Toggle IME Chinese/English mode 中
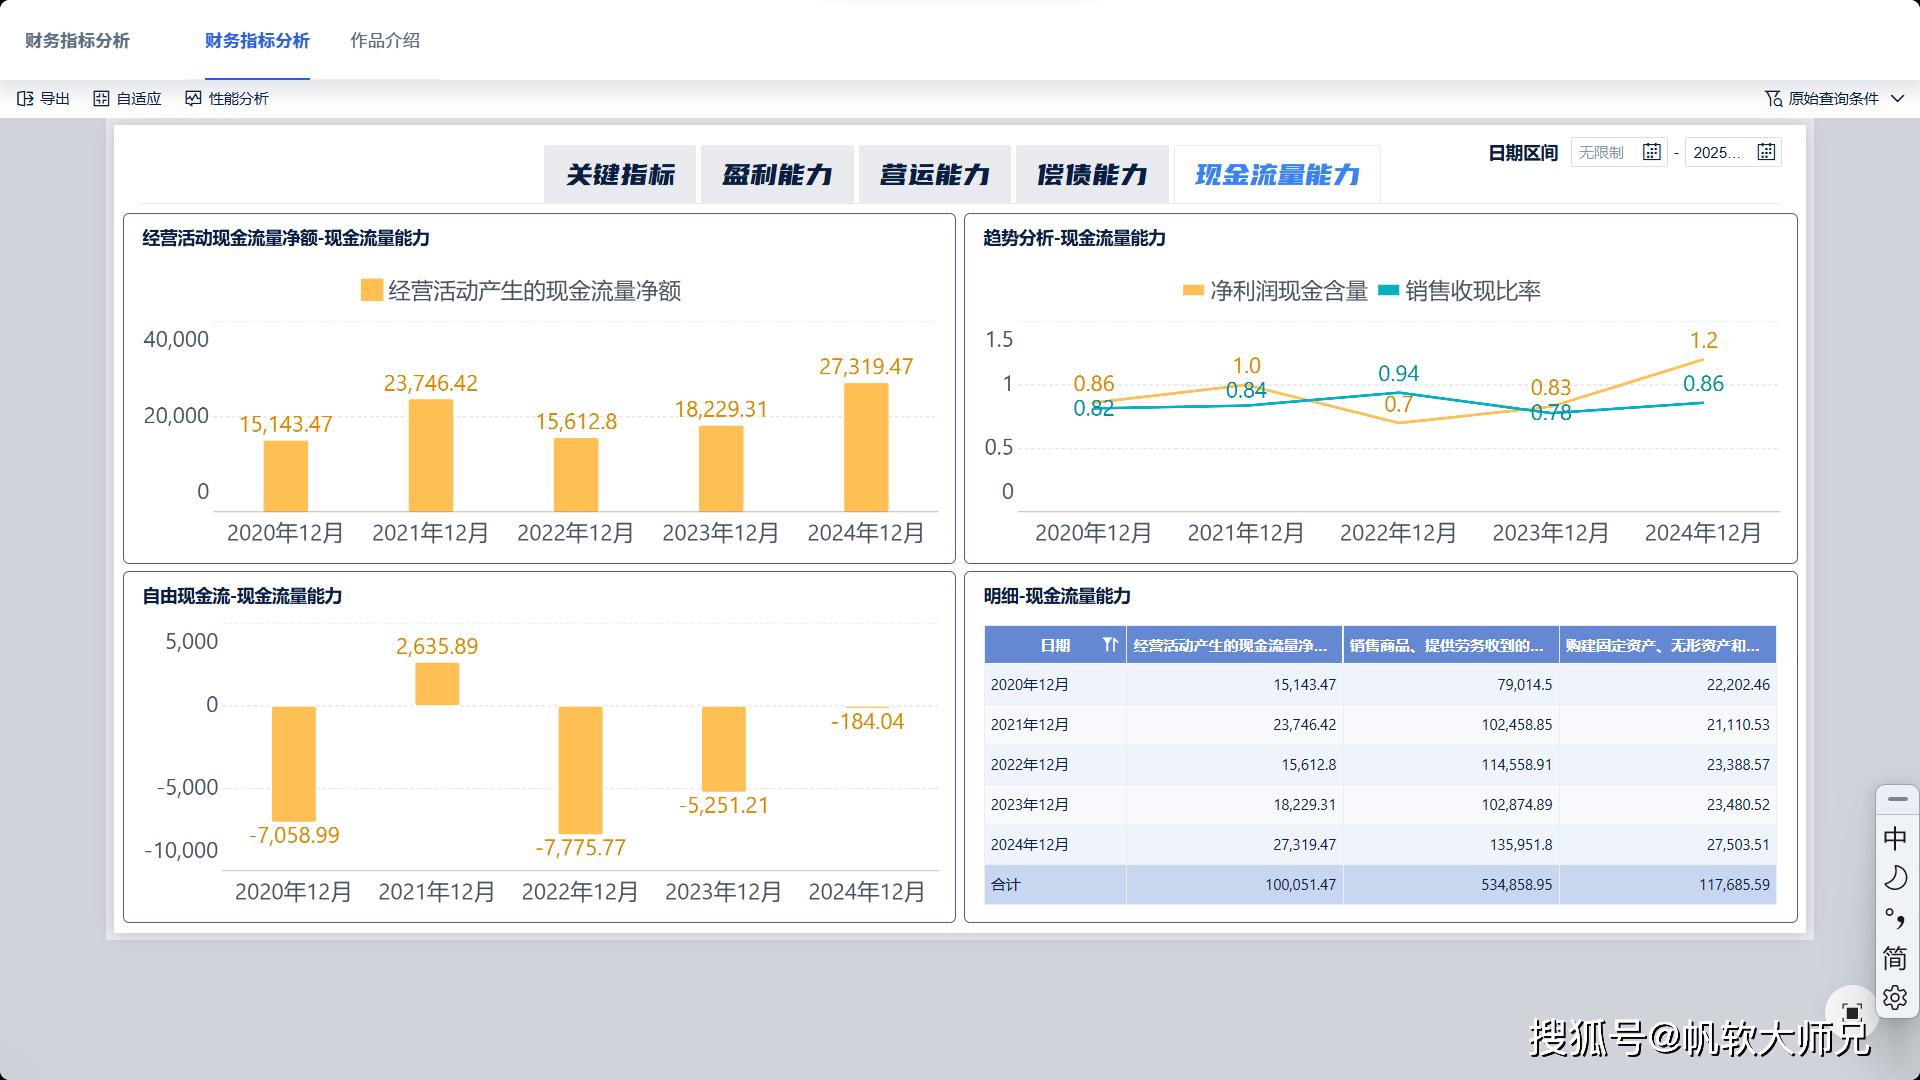The image size is (1920, 1080). pos(1895,838)
